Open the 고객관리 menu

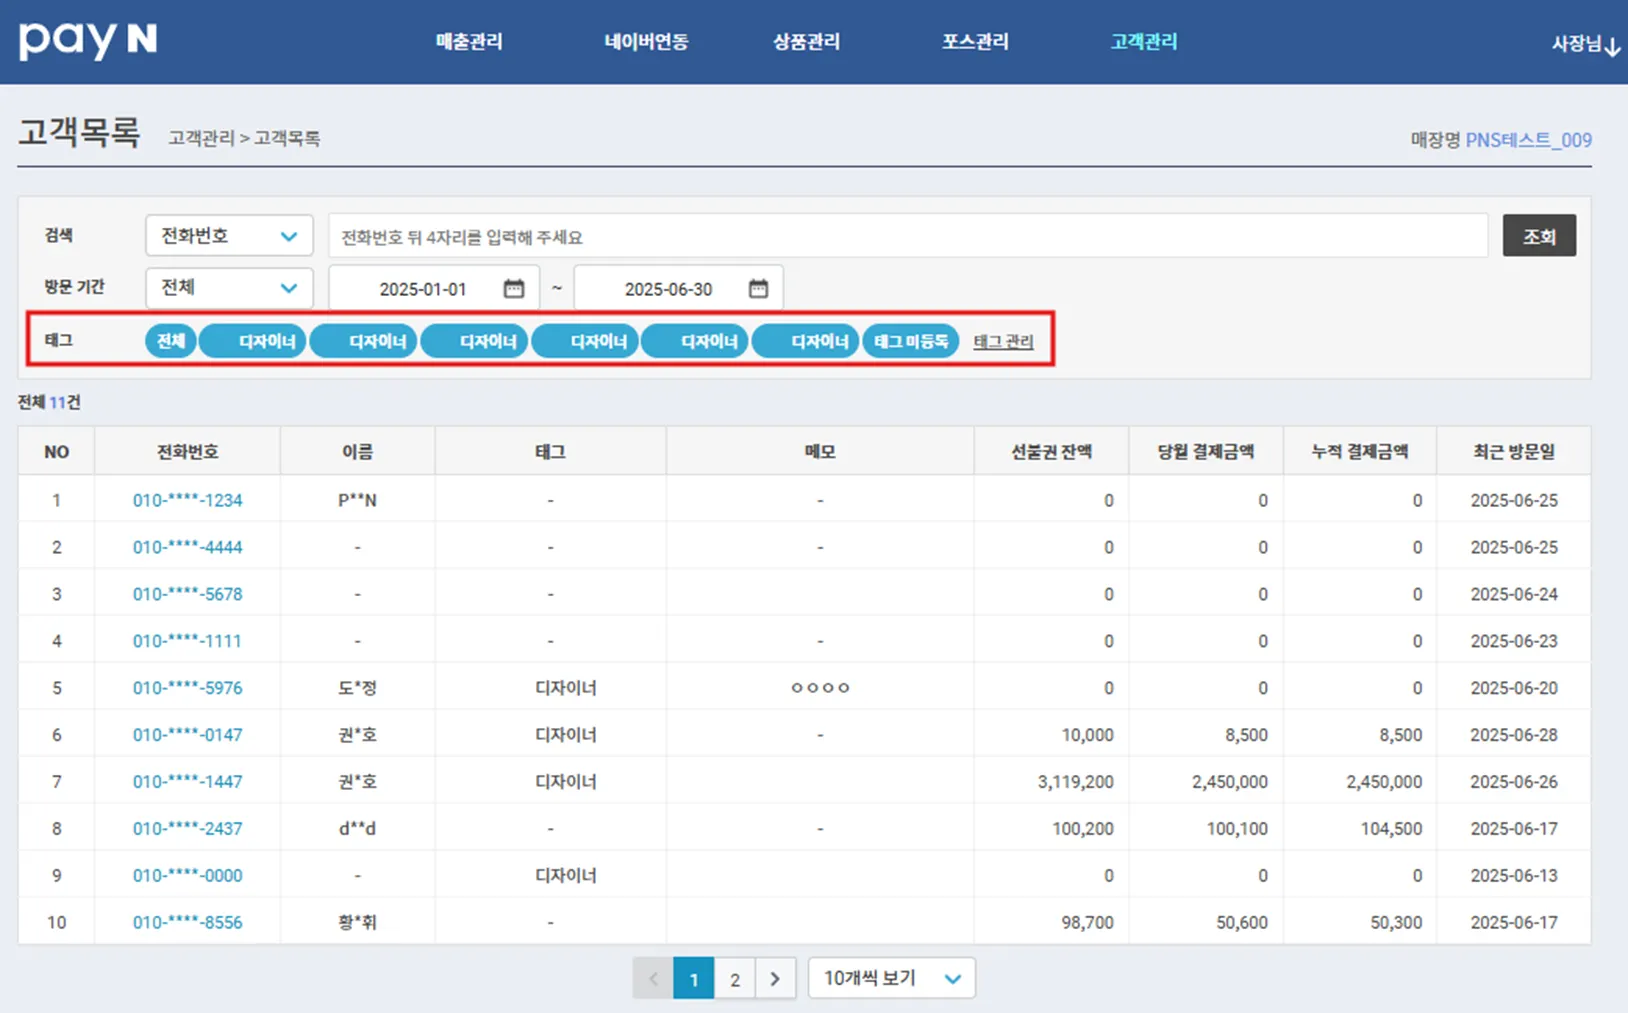(x=1144, y=42)
